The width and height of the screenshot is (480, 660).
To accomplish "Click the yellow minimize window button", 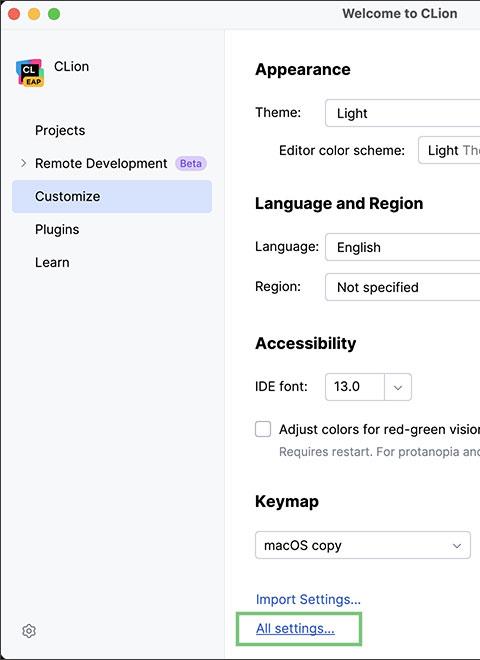I will coord(34,14).
